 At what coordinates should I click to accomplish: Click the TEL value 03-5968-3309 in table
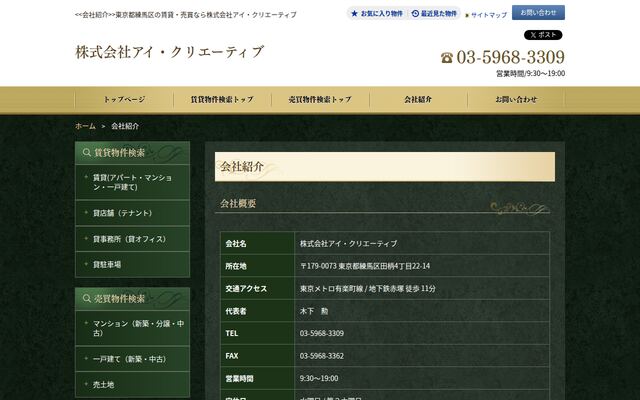coord(322,333)
